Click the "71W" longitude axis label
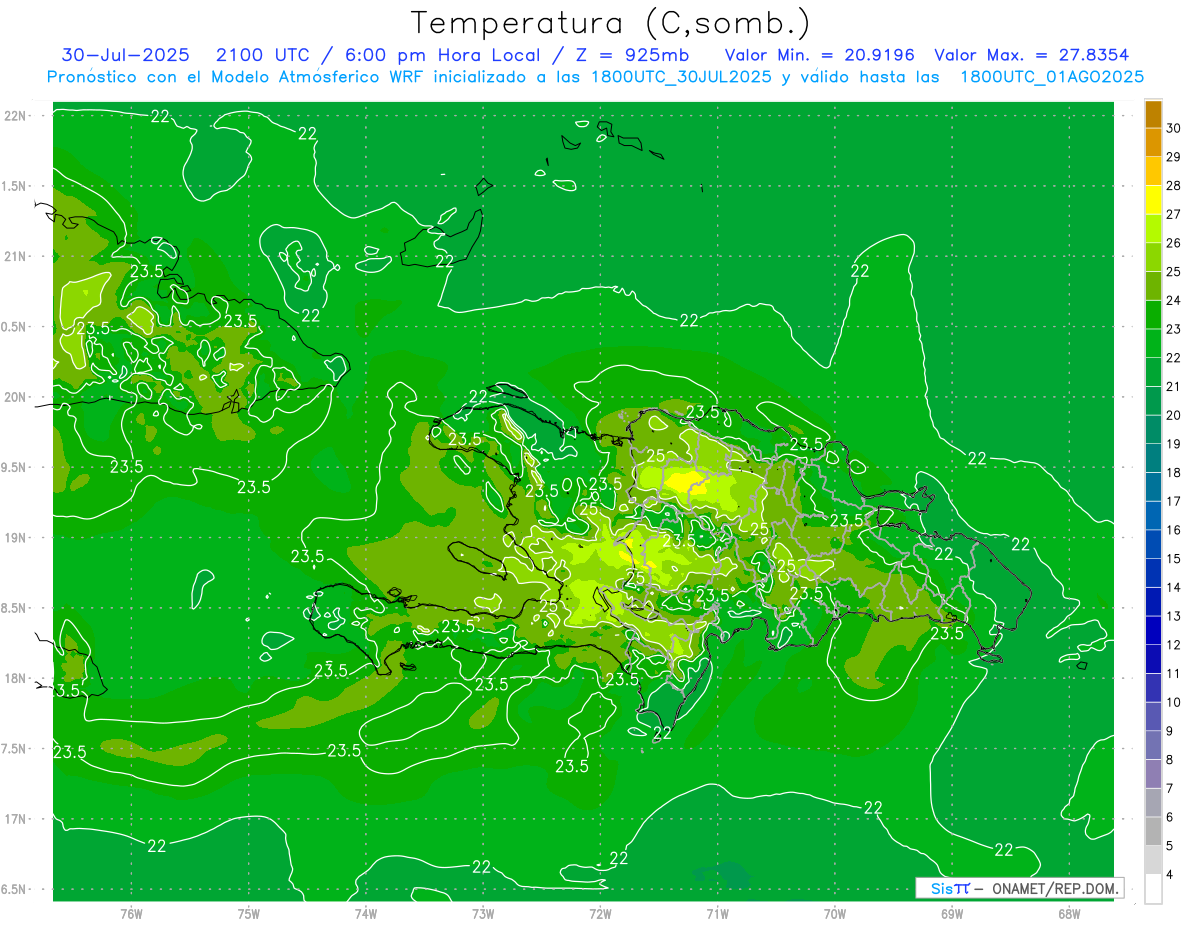 [717, 914]
